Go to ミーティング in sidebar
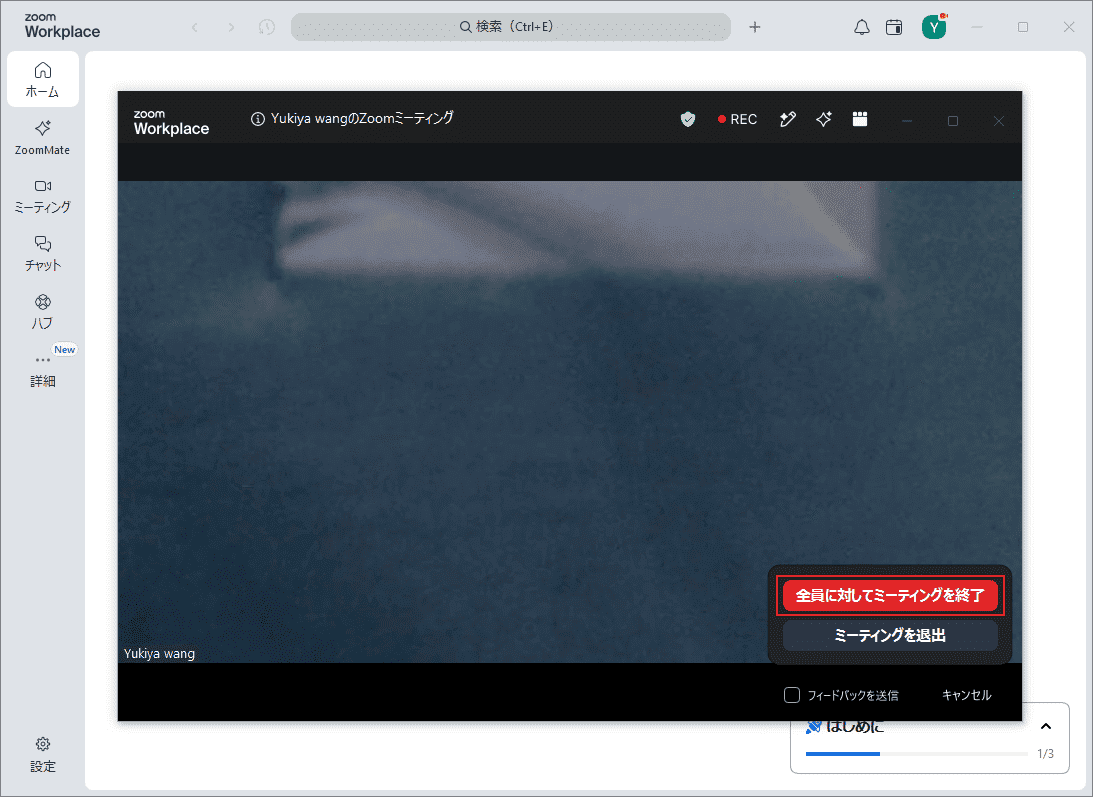This screenshot has height=797, width=1093. (x=43, y=195)
